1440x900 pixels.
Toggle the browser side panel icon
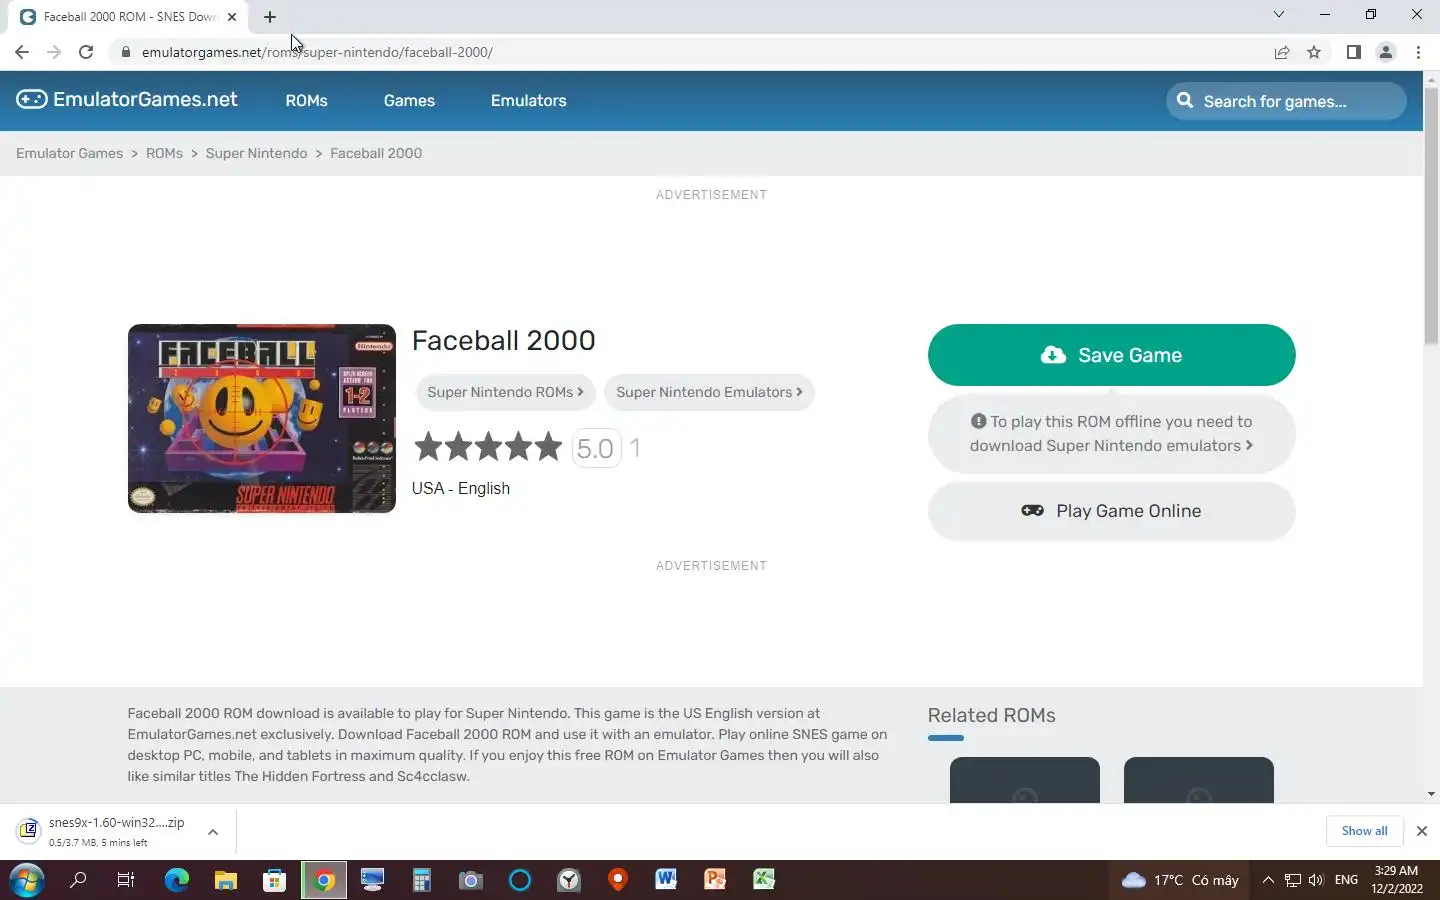pos(1353,52)
